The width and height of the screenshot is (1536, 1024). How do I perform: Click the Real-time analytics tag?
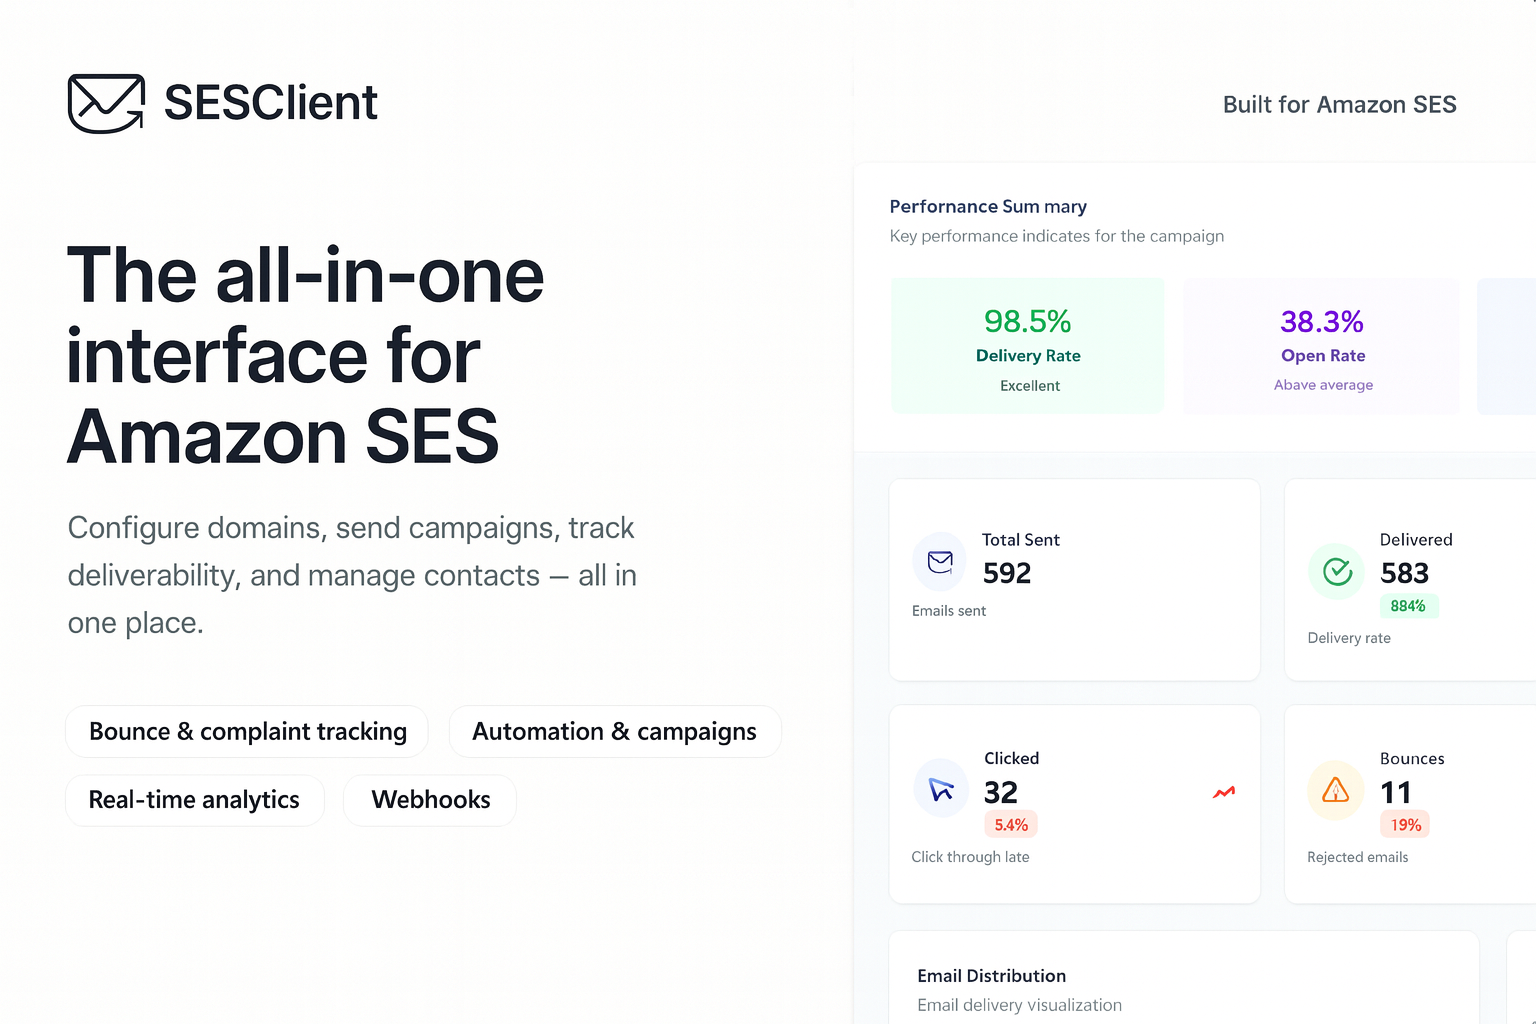point(194,800)
